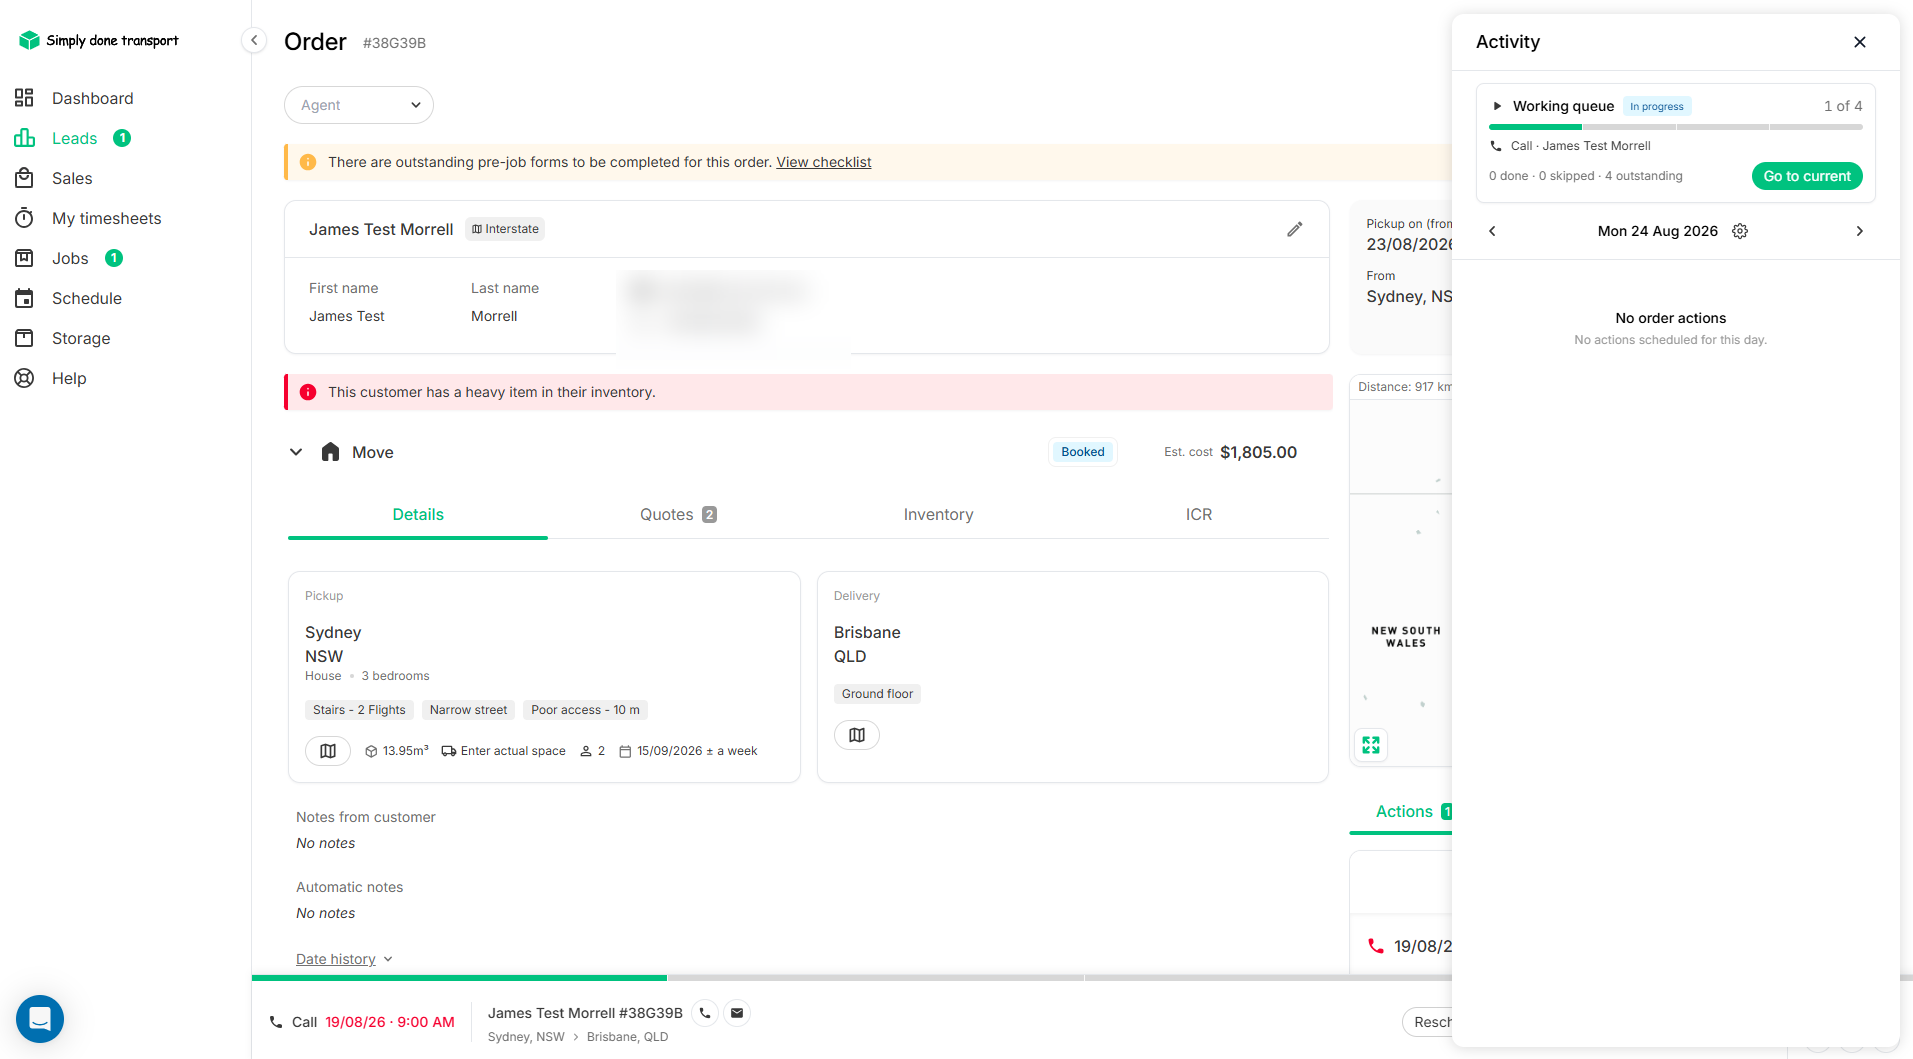Open the Dashboard sidebar icon
Screen dimensions: 1913x1059
pyautogui.click(x=25, y=98)
